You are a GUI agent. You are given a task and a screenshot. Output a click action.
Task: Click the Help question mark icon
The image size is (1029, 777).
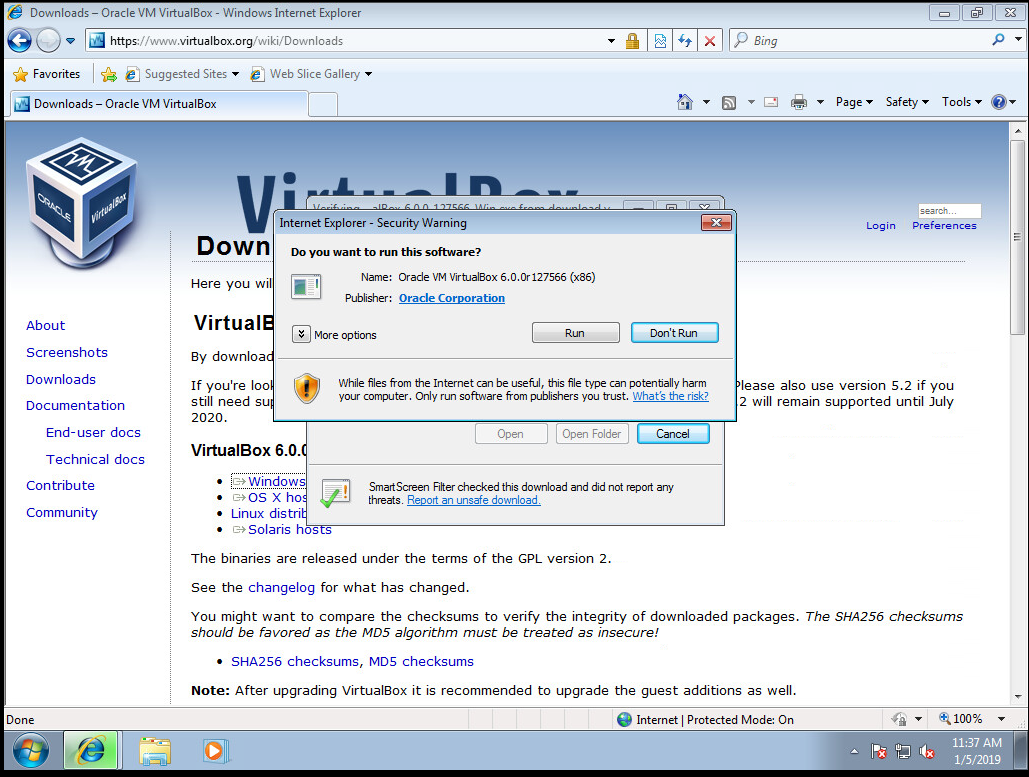point(999,102)
